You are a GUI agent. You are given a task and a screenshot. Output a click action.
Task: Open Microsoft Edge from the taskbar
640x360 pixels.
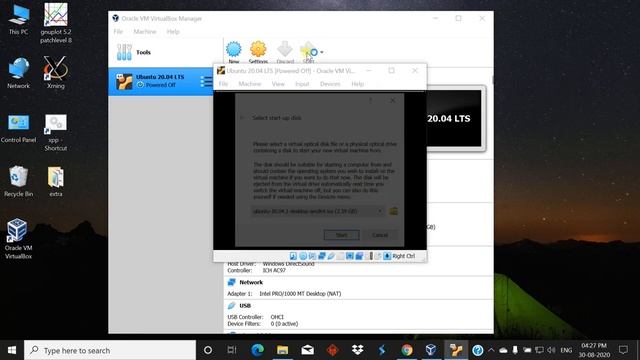(258, 350)
